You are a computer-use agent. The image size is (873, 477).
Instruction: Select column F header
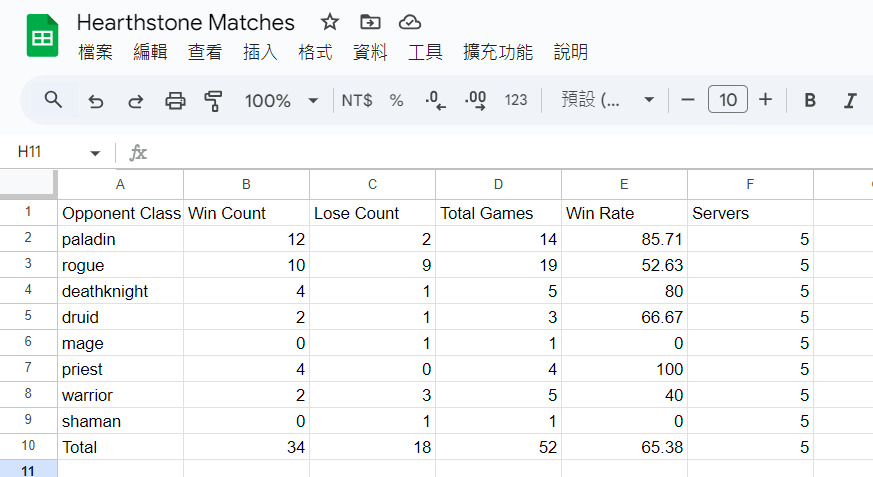click(x=751, y=185)
